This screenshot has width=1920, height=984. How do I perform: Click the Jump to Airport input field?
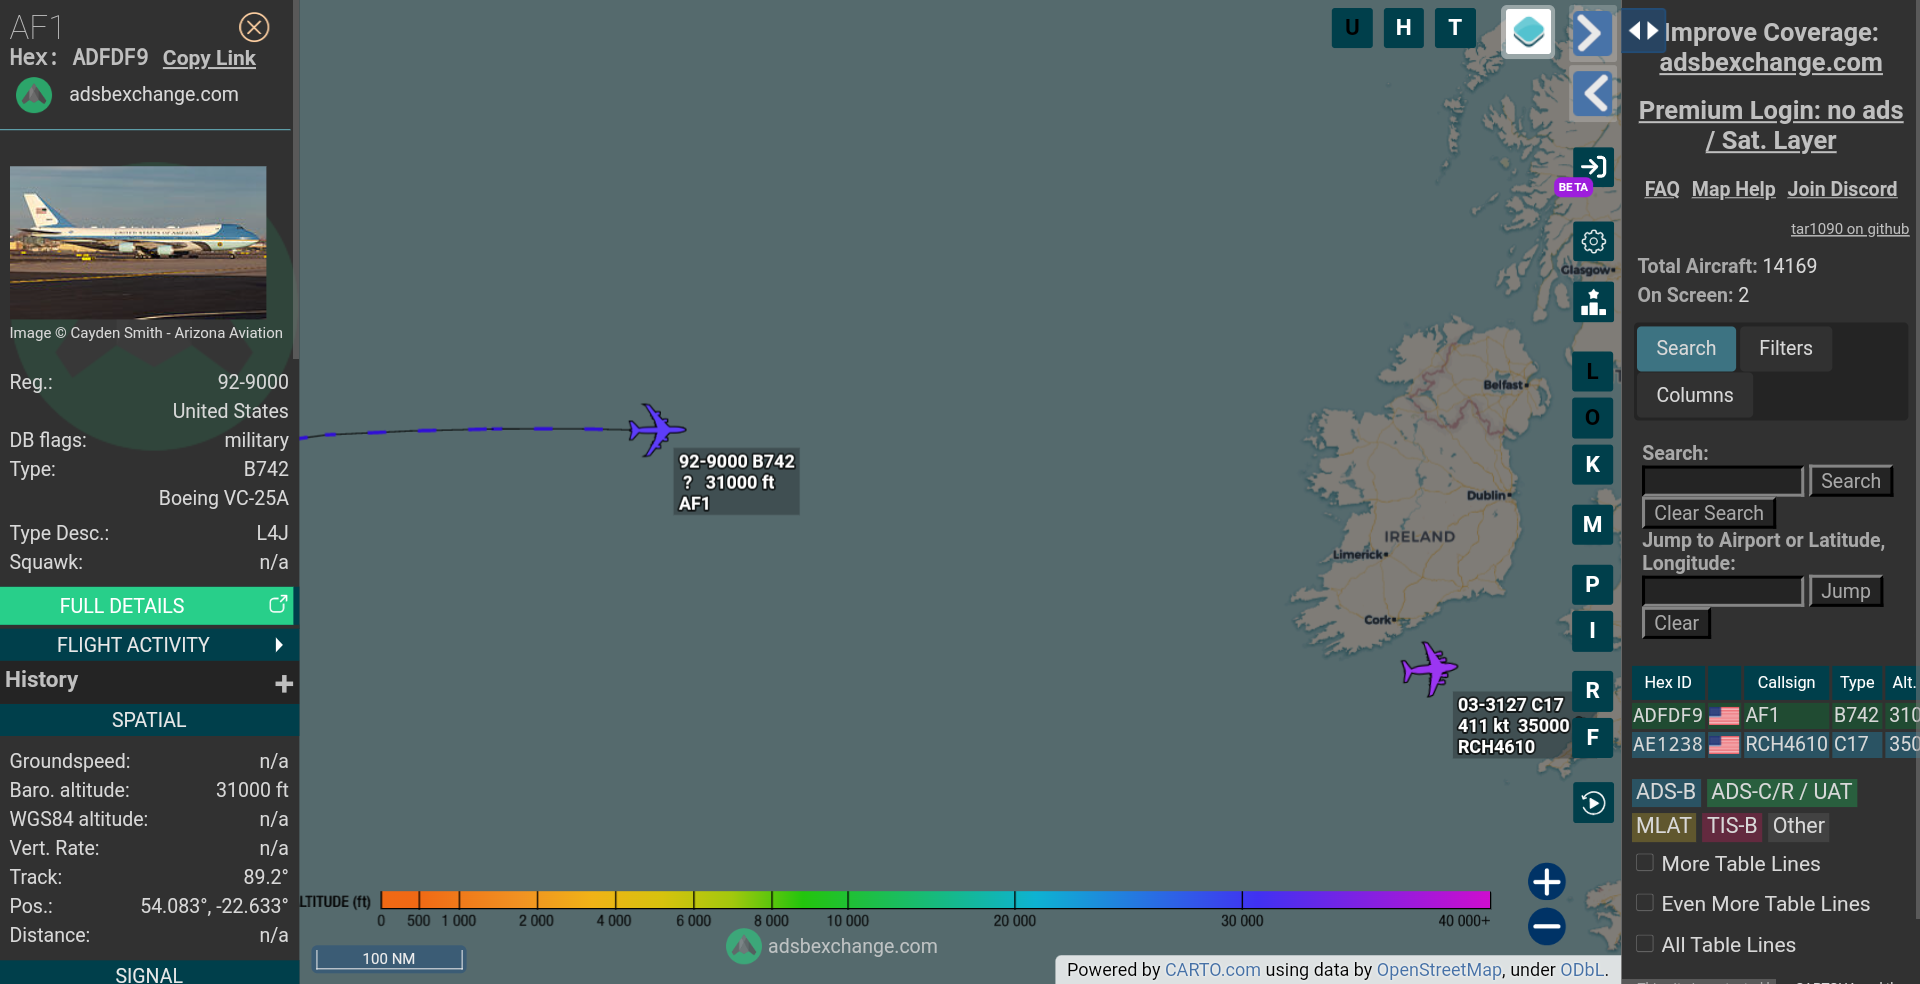click(1723, 591)
